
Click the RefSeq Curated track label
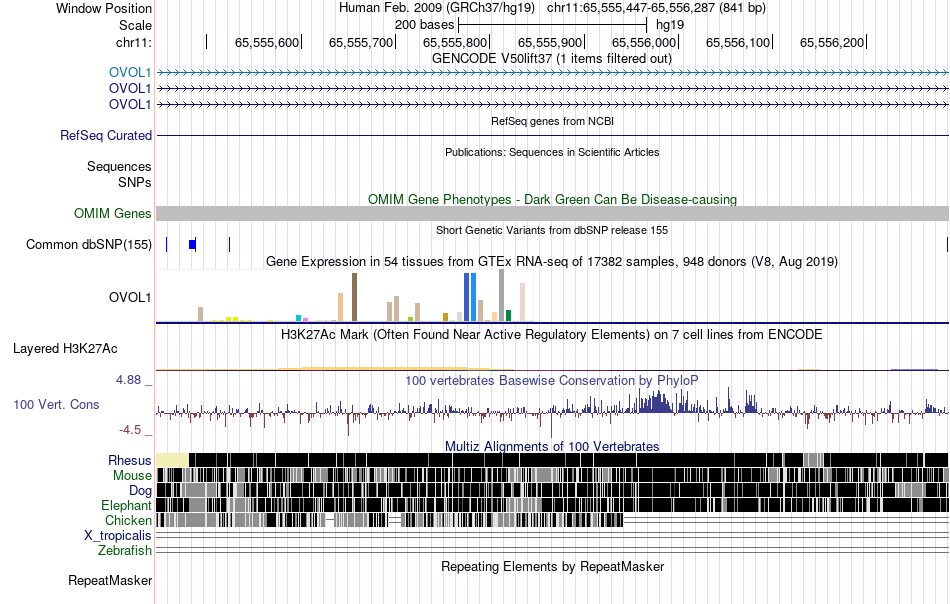(x=105, y=136)
